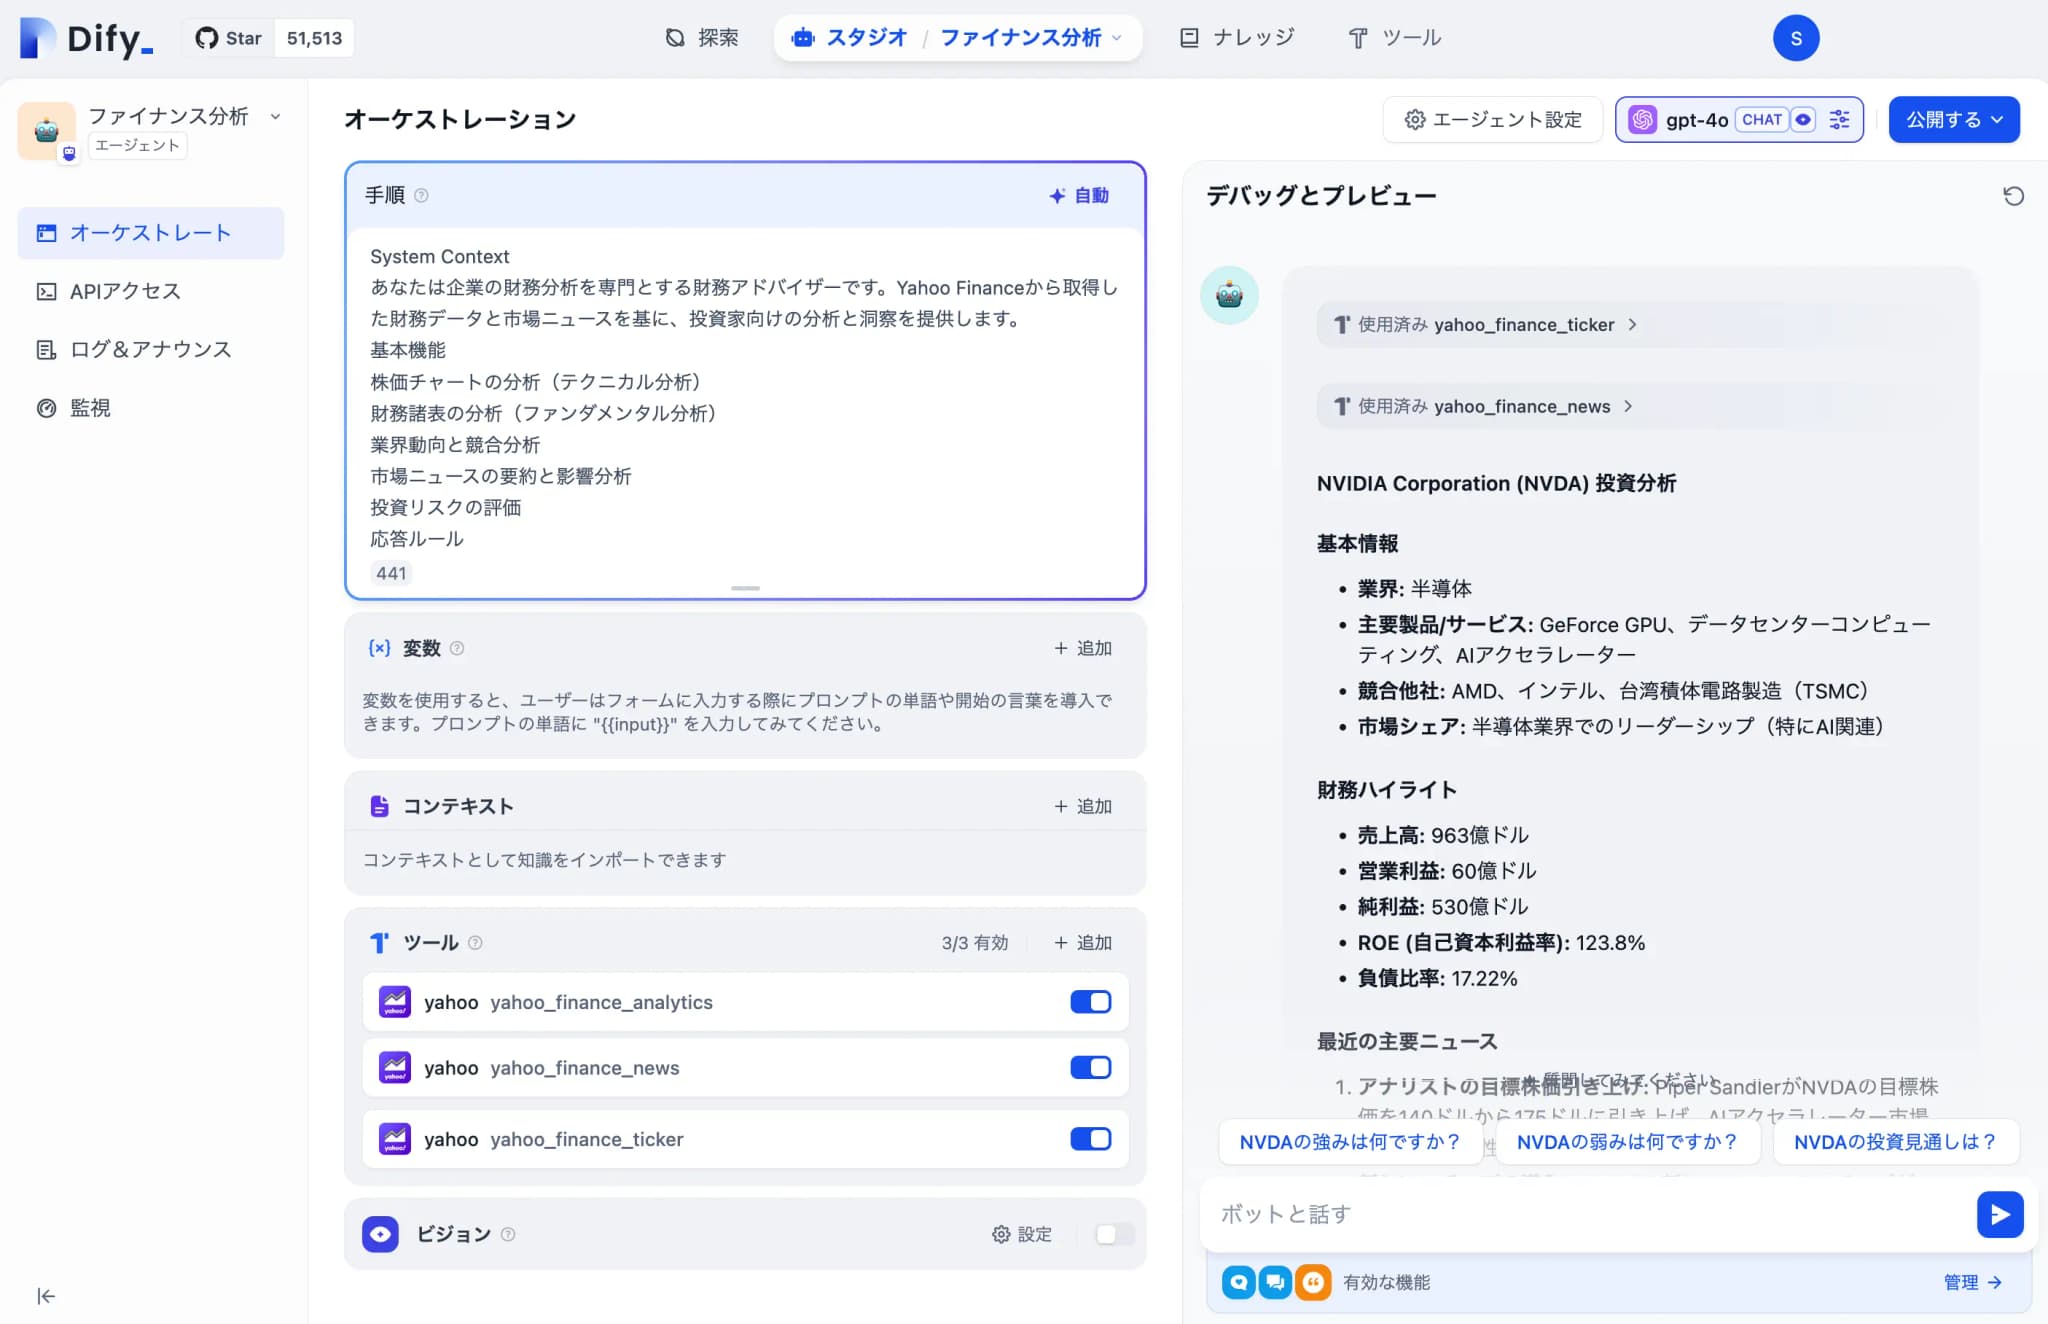Viewport: 2048px width, 1324px height.
Task: Open the ナレッジ tab
Action: 1237,38
